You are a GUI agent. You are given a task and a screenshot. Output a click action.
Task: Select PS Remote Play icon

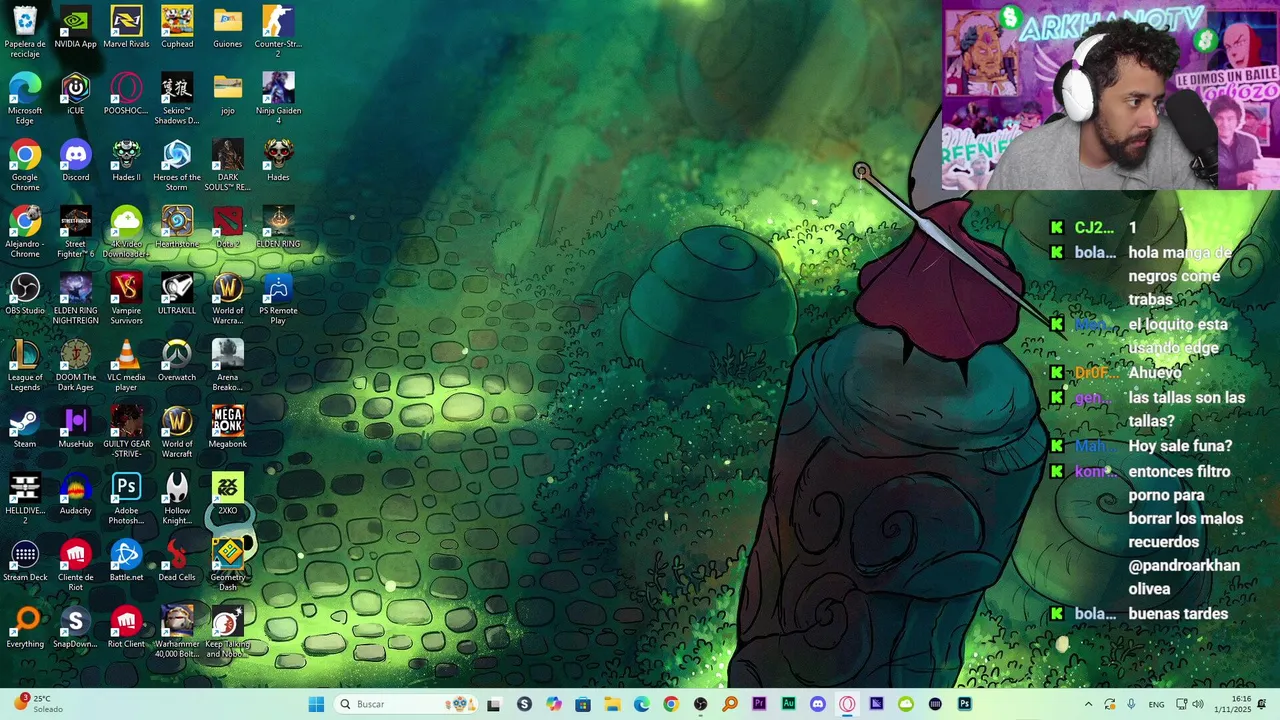[278, 298]
